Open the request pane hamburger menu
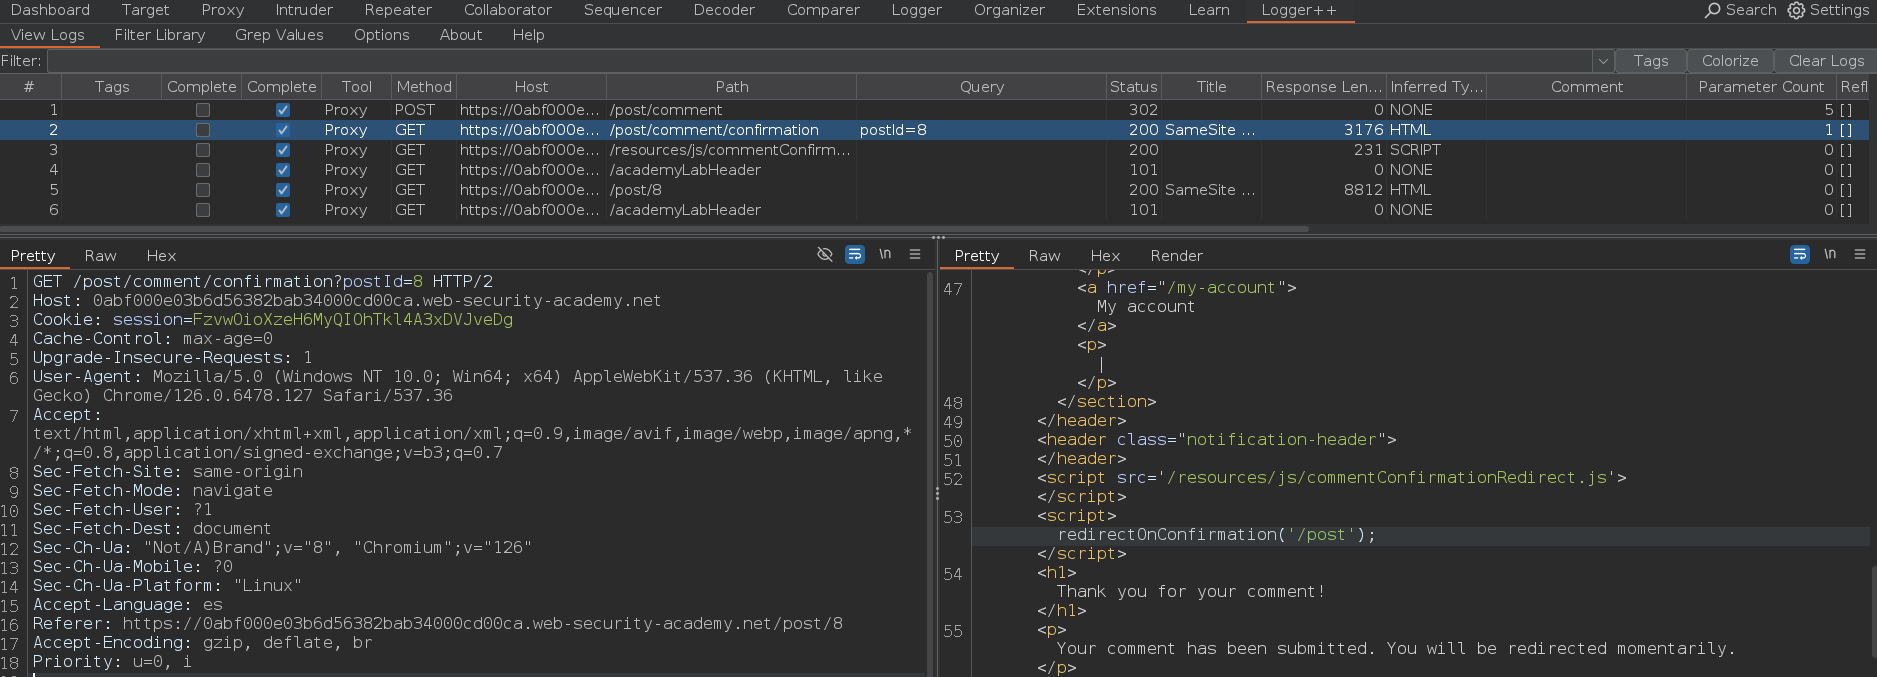This screenshot has height=677, width=1877. tap(915, 254)
